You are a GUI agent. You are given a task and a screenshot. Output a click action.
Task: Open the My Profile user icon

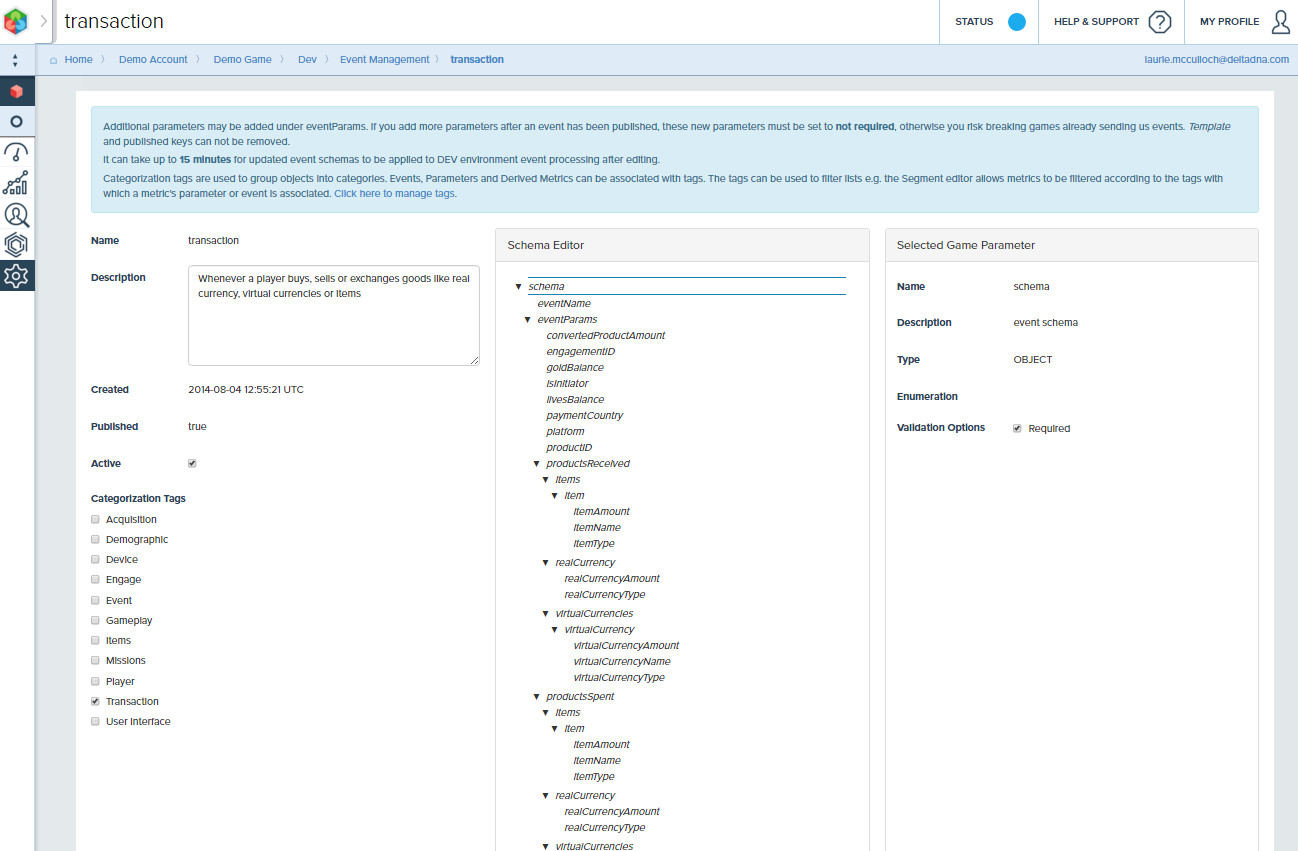coord(1280,22)
